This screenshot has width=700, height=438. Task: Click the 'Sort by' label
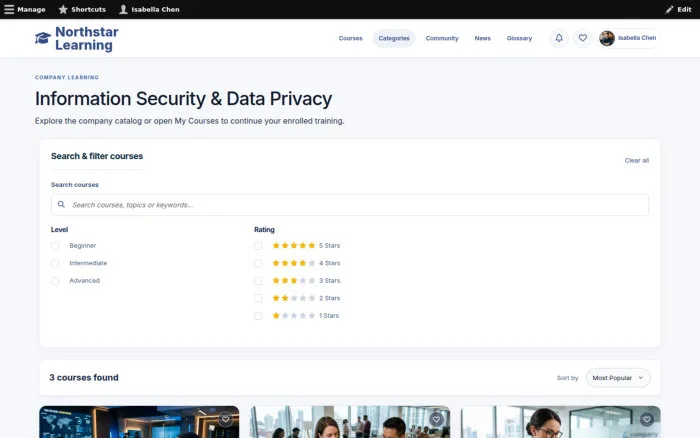[x=567, y=378]
